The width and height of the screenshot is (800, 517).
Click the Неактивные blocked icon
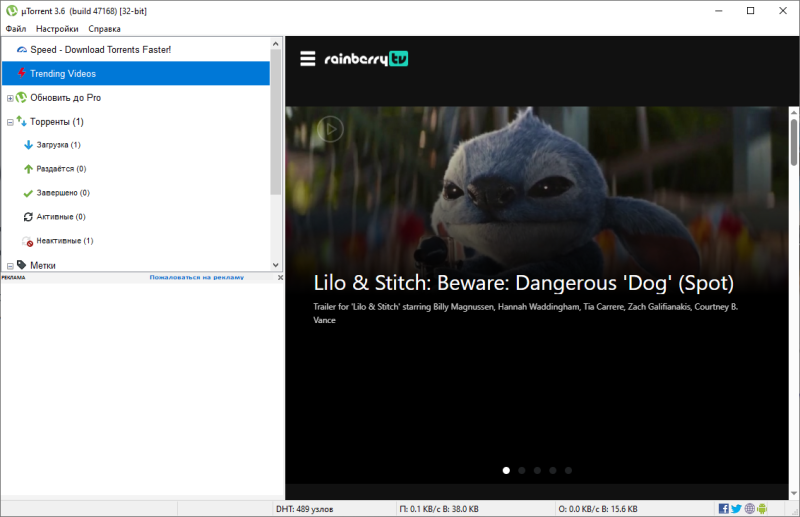click(x=28, y=241)
